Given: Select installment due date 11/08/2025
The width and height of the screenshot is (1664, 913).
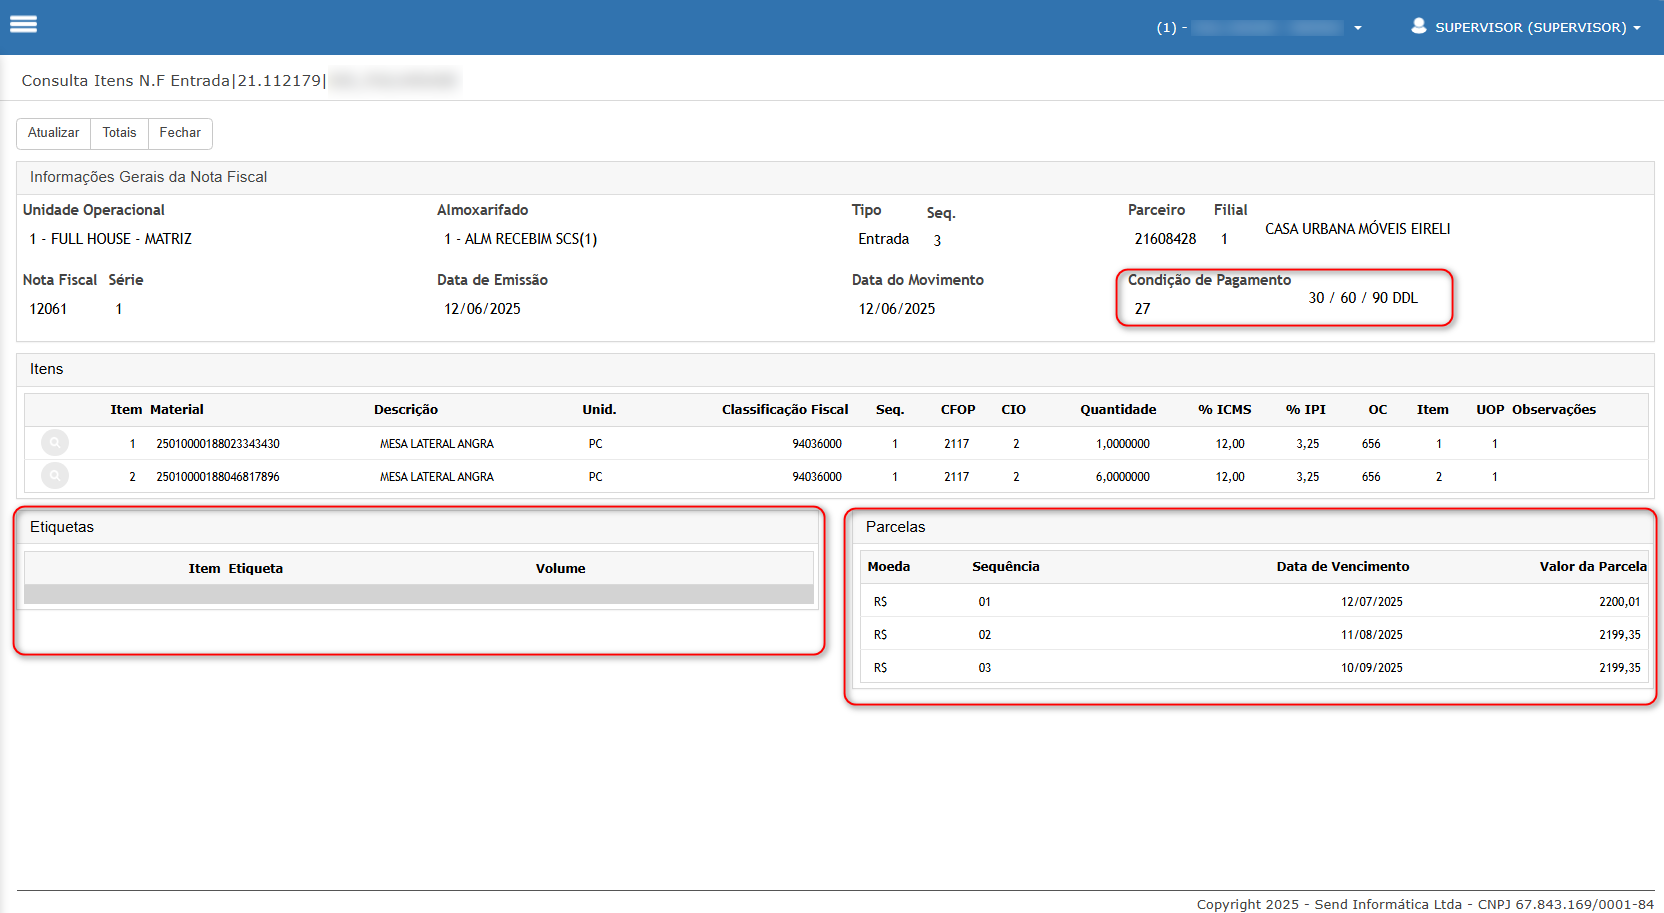Looking at the screenshot, I should click(1372, 634).
